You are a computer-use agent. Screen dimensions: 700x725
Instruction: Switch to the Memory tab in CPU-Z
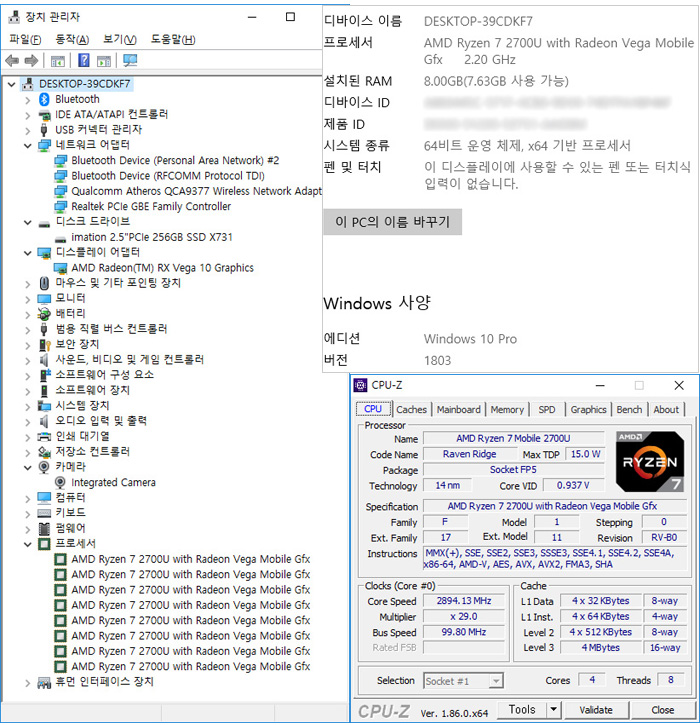(507, 410)
